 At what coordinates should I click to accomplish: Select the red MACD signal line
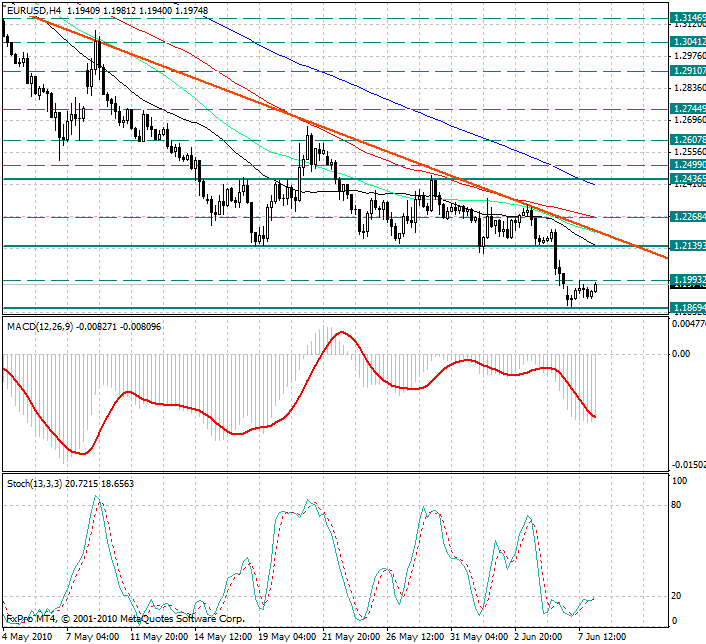pos(297,396)
